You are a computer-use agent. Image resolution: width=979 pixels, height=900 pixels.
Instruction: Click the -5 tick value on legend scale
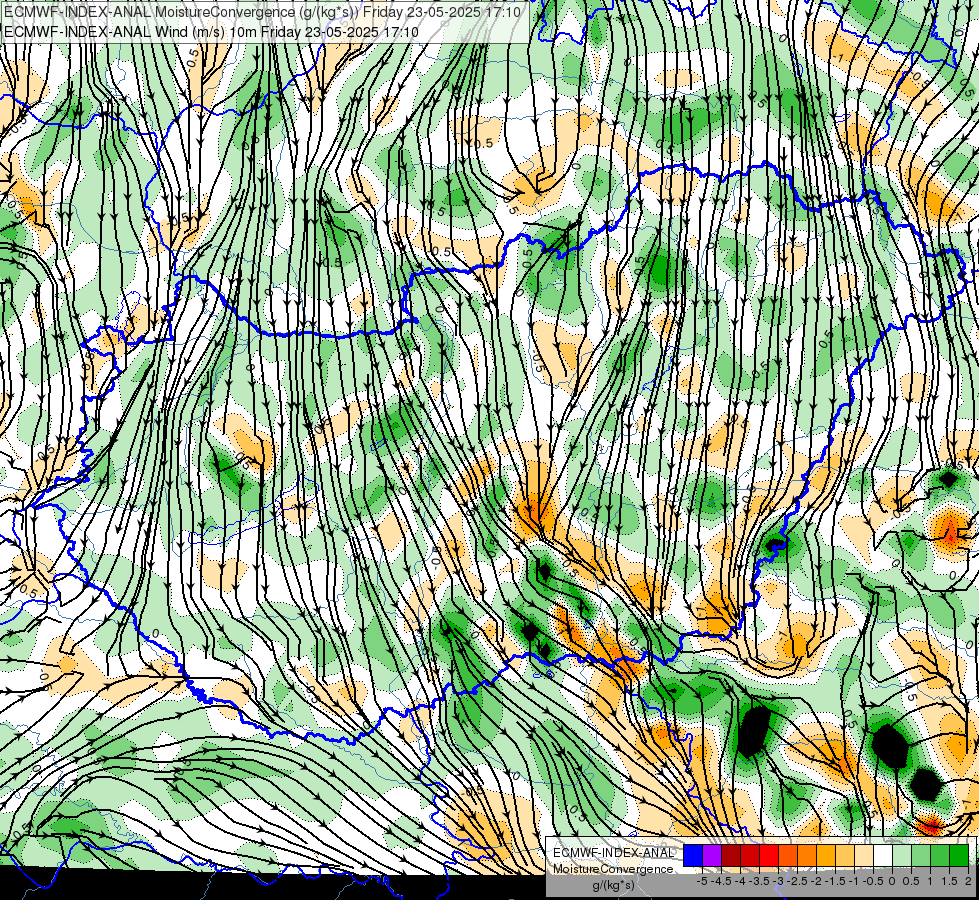pos(702,881)
